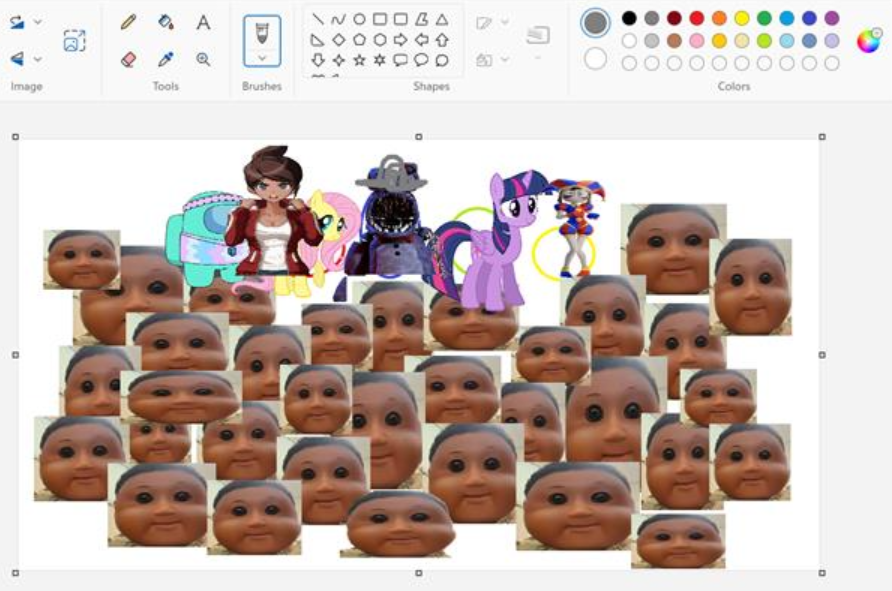Viewport: 892px width, 591px height.
Task: Select the Color 2 white background circle
Action: (x=596, y=59)
